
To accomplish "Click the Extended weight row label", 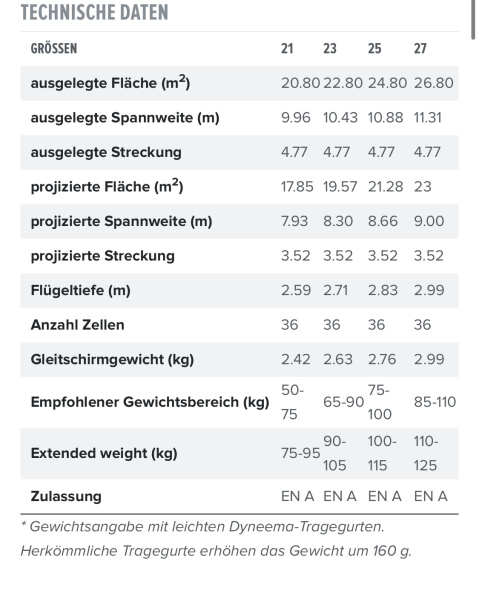I will point(104,453).
